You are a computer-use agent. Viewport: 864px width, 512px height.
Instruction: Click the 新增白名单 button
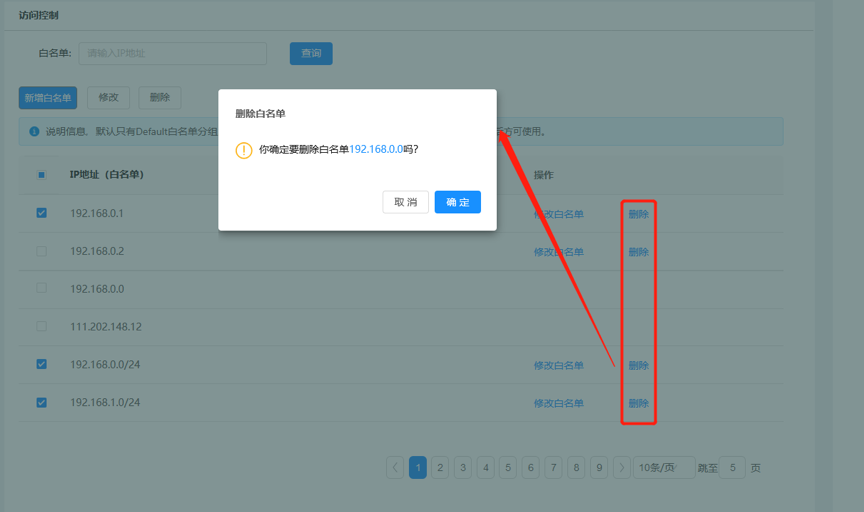48,98
